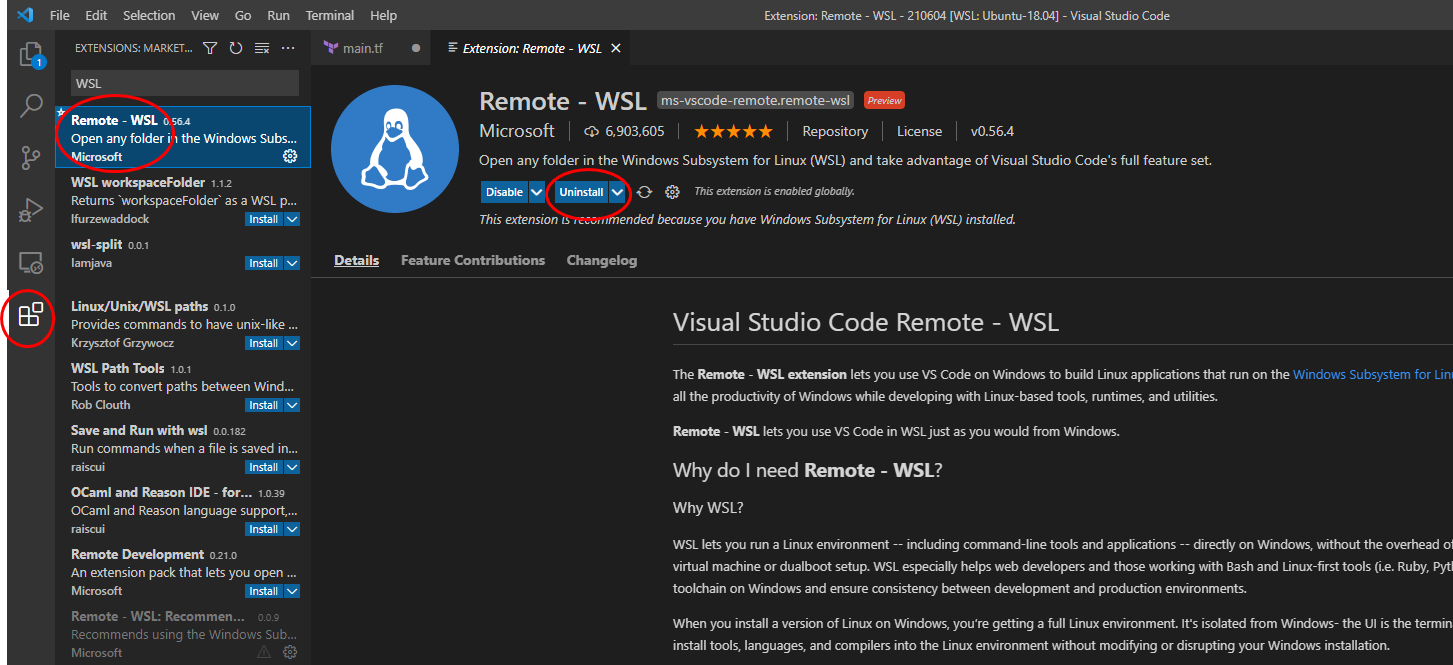This screenshot has width=1453, height=665.
Task: Click the manage gear on Remote - WSL: Recommender
Action: point(290,652)
